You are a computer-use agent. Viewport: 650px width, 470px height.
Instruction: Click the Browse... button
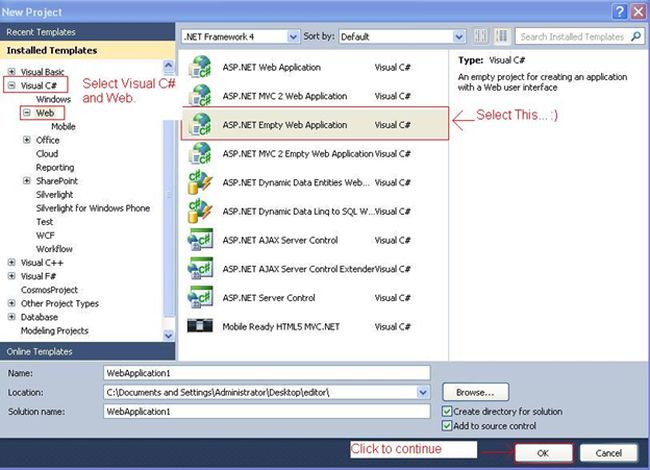click(475, 392)
